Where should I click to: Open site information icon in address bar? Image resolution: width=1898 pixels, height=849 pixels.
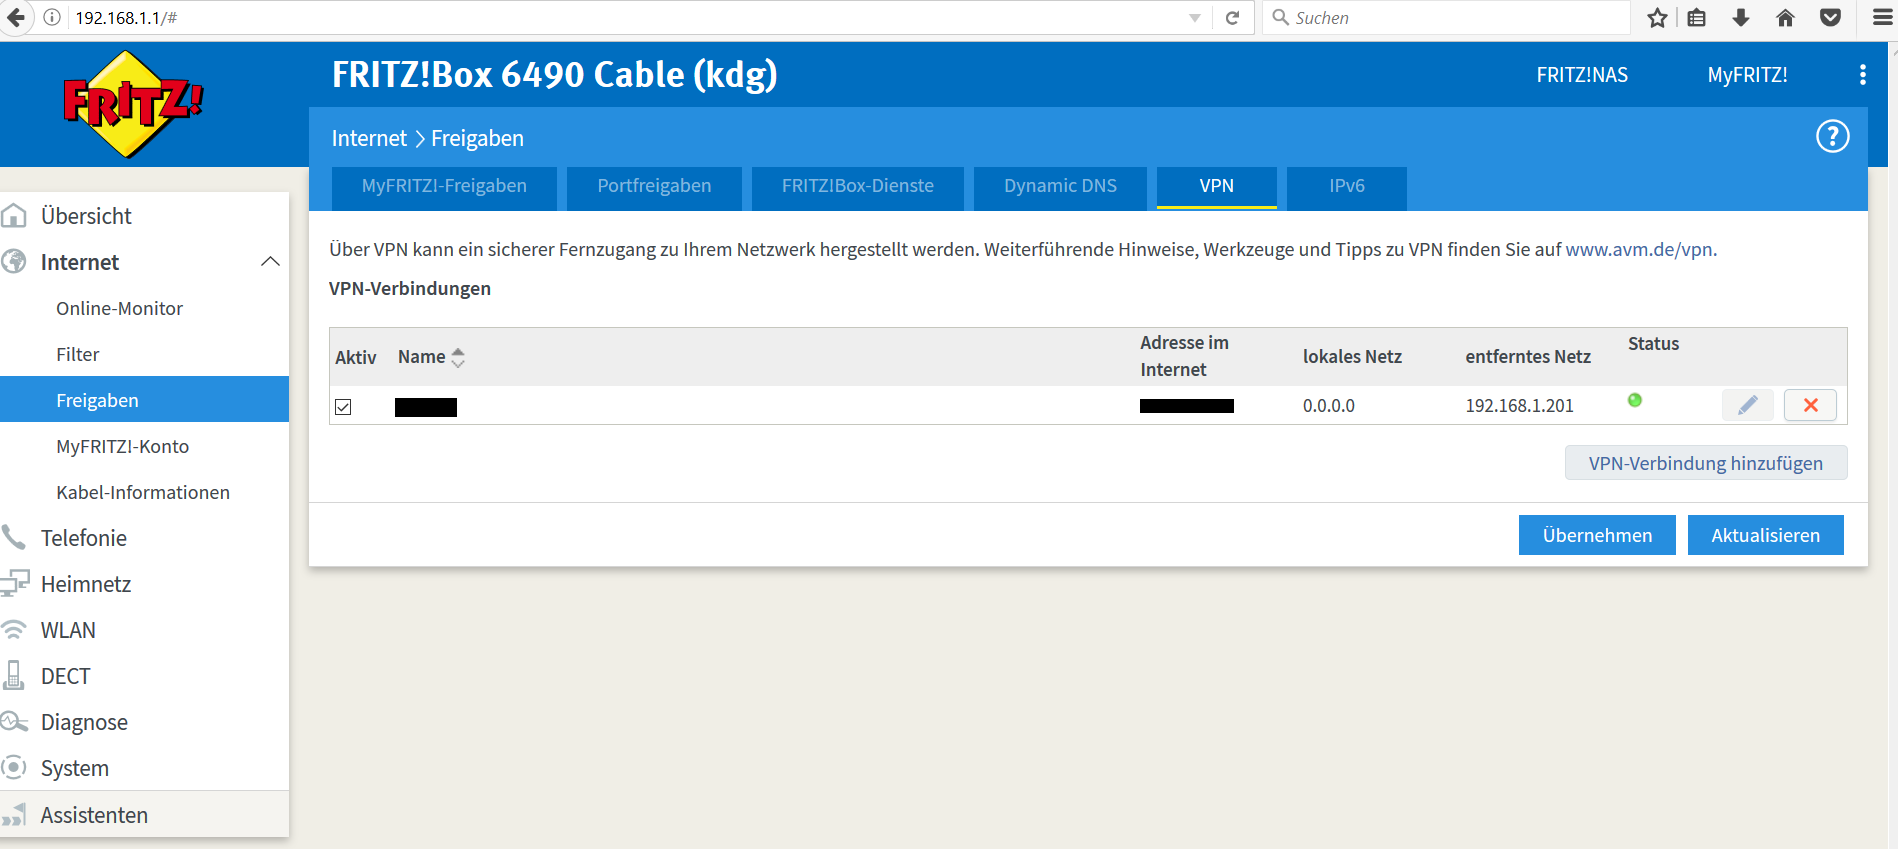click(52, 17)
